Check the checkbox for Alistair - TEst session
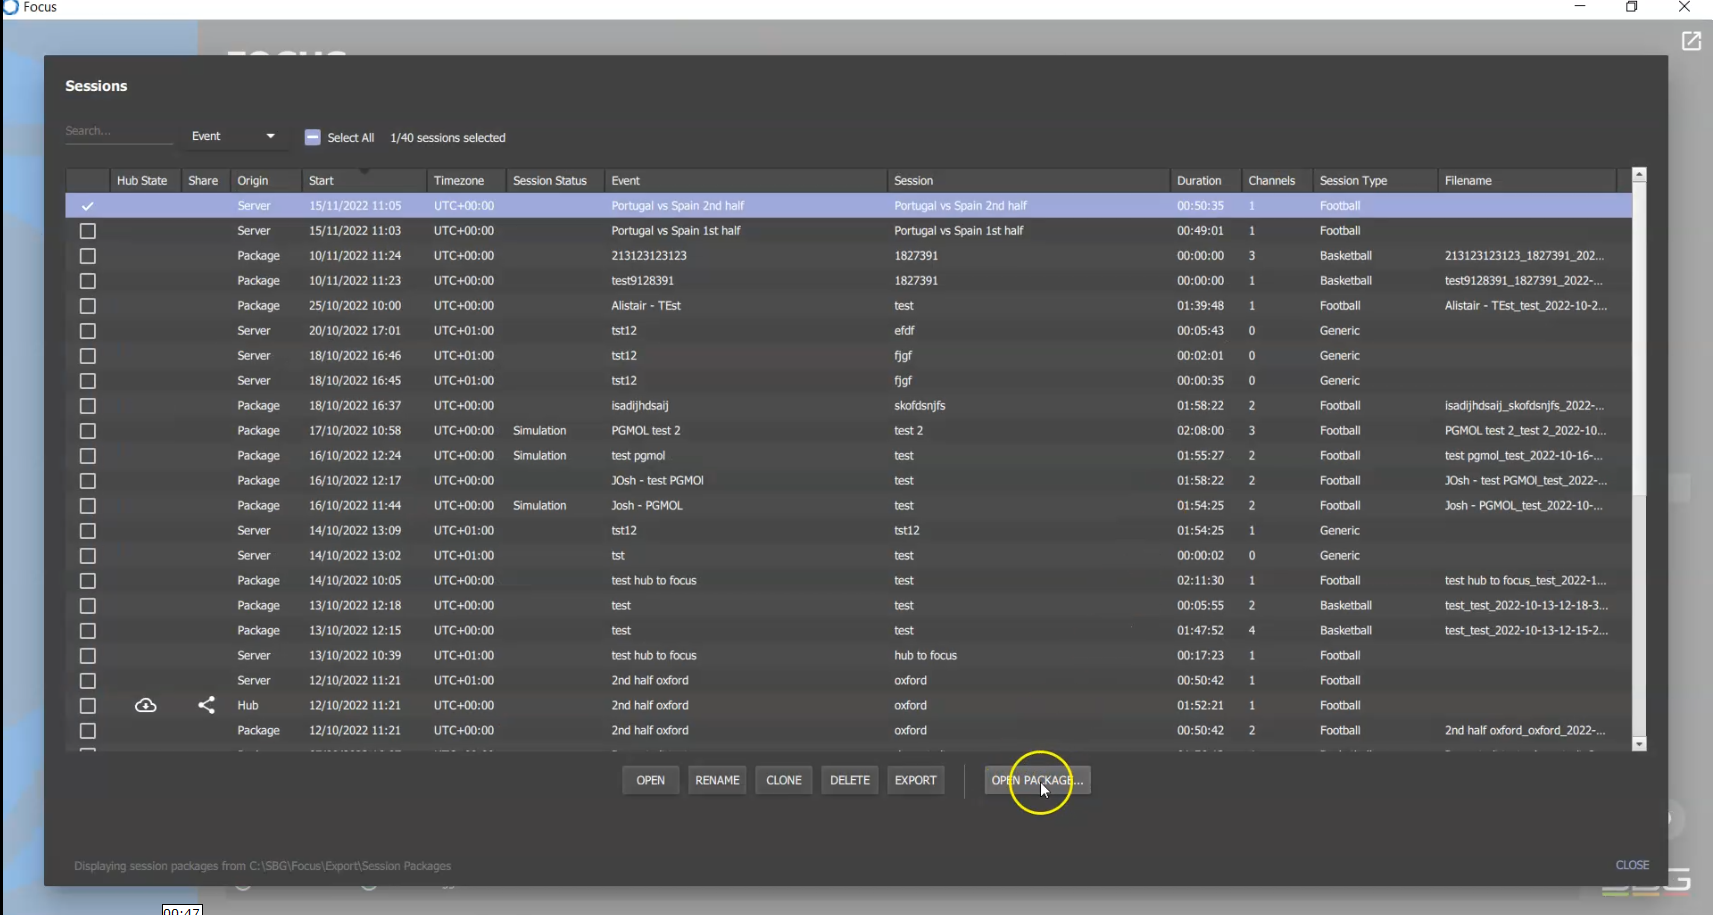 [x=87, y=306]
